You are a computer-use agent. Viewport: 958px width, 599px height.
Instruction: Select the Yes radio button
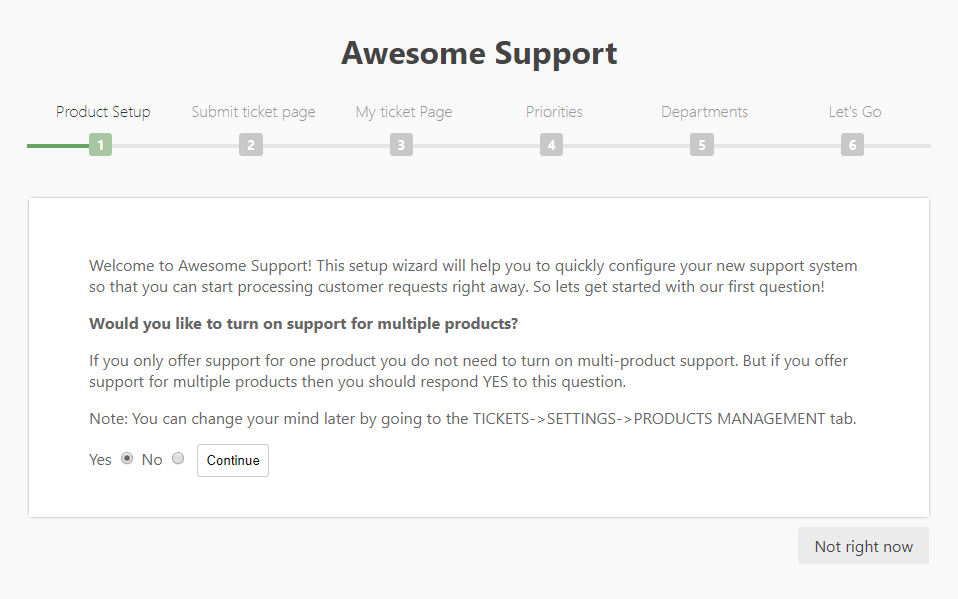[x=127, y=458]
